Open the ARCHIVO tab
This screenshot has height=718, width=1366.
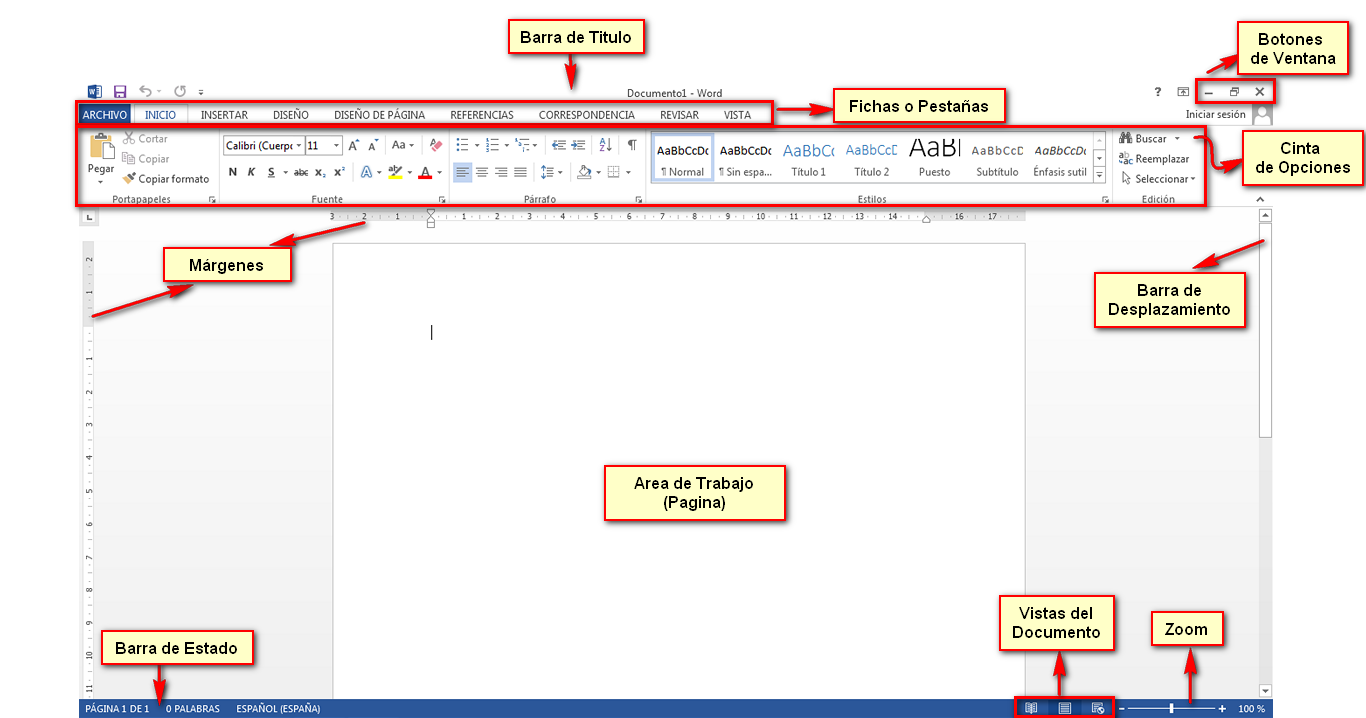click(x=105, y=115)
